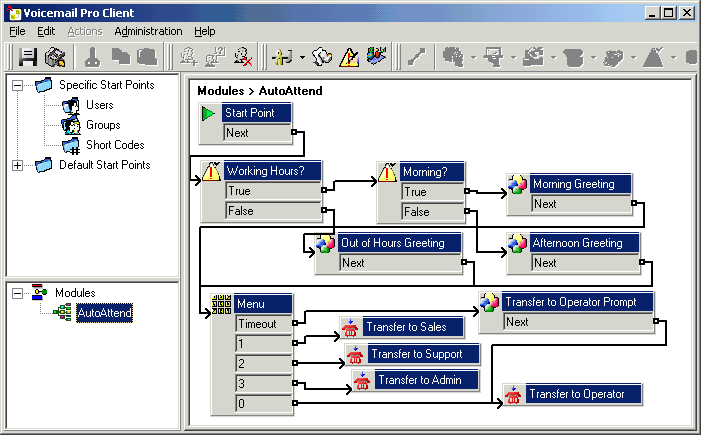This screenshot has height=435, width=701.
Task: Select Users in the start points tree
Action: 100,105
